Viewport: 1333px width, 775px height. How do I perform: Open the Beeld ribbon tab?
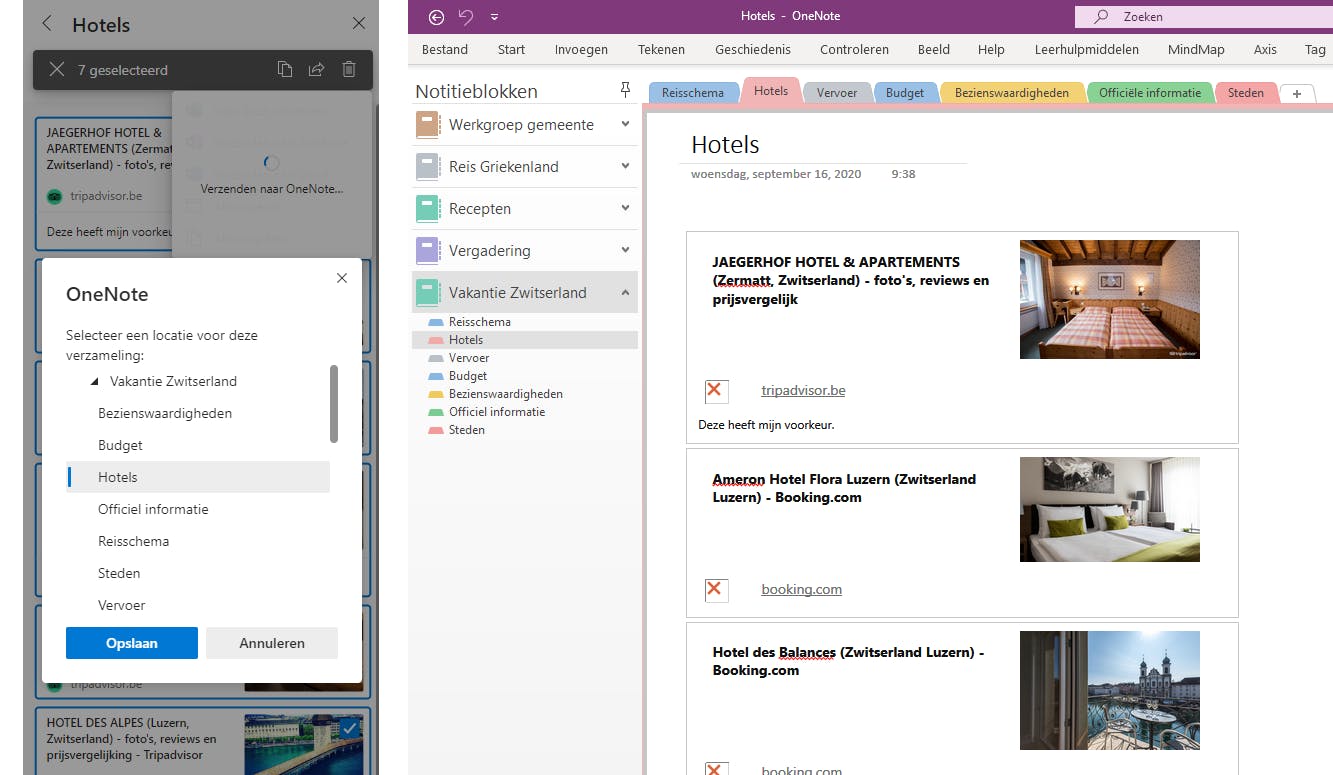[x=934, y=49]
